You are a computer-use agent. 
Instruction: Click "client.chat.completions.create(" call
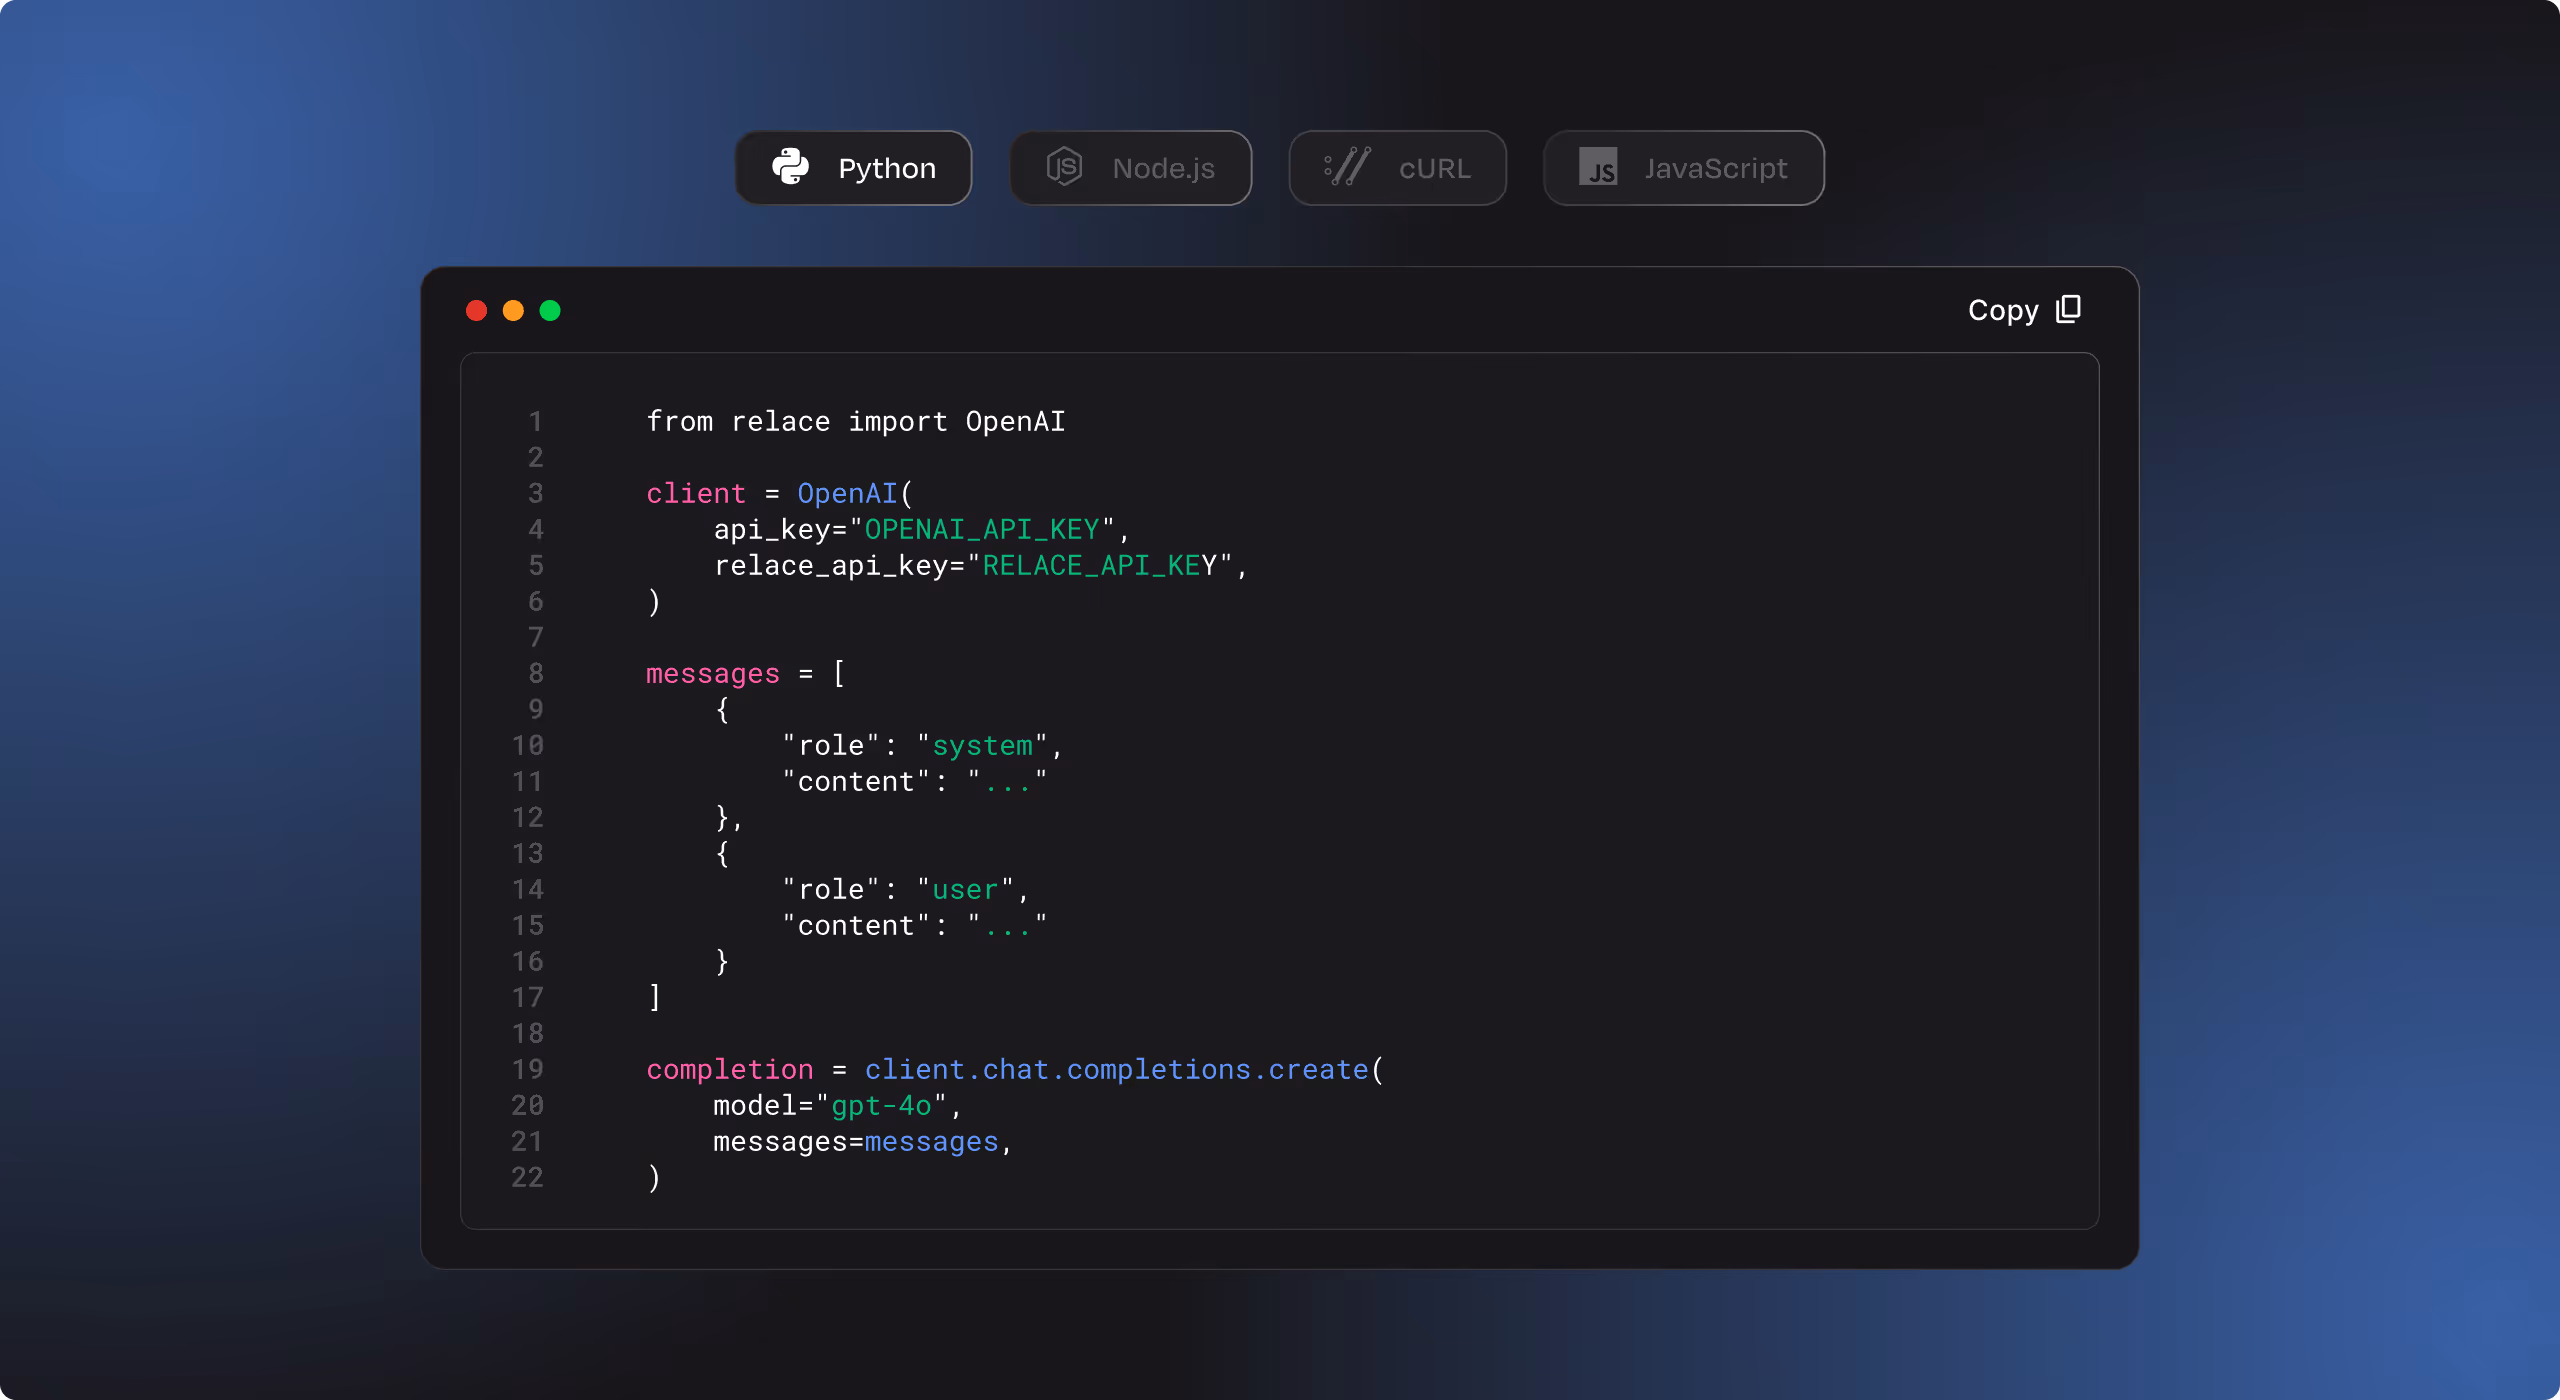(1124, 1069)
